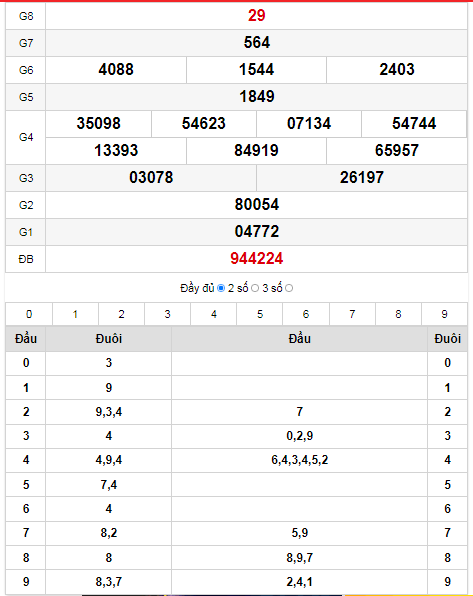The height and width of the screenshot is (596, 473).
Task: Select G6 number 4088
Action: 116,70
